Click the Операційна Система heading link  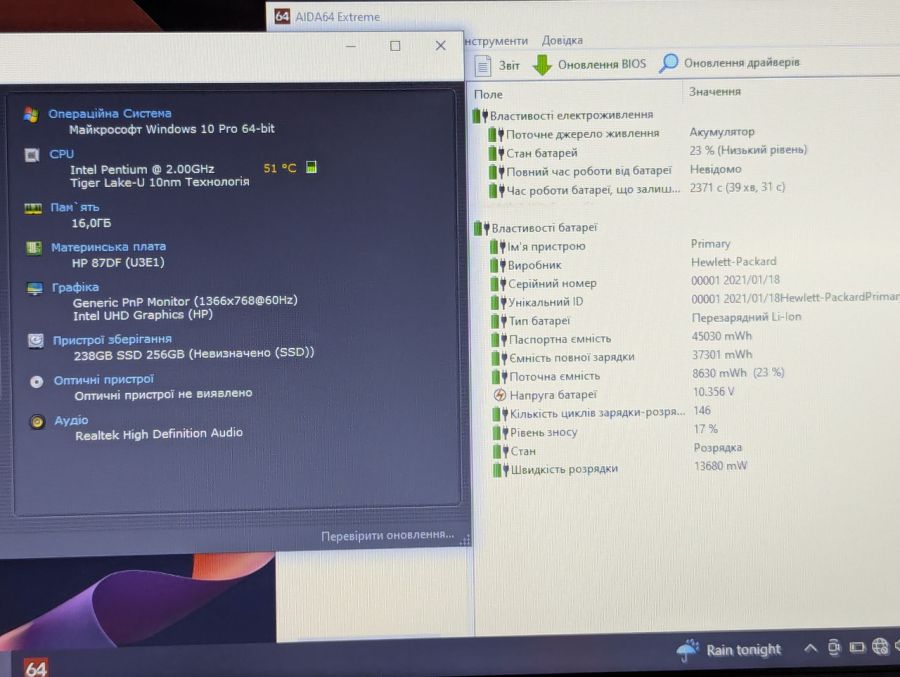(110, 113)
